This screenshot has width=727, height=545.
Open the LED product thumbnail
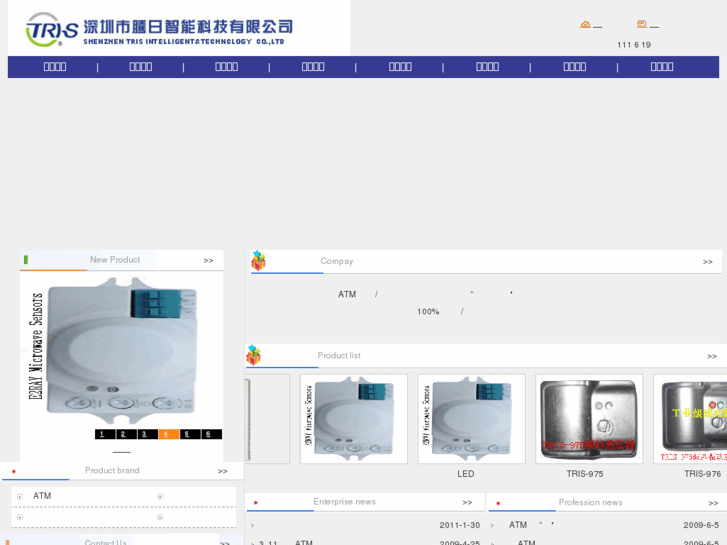pos(472,419)
